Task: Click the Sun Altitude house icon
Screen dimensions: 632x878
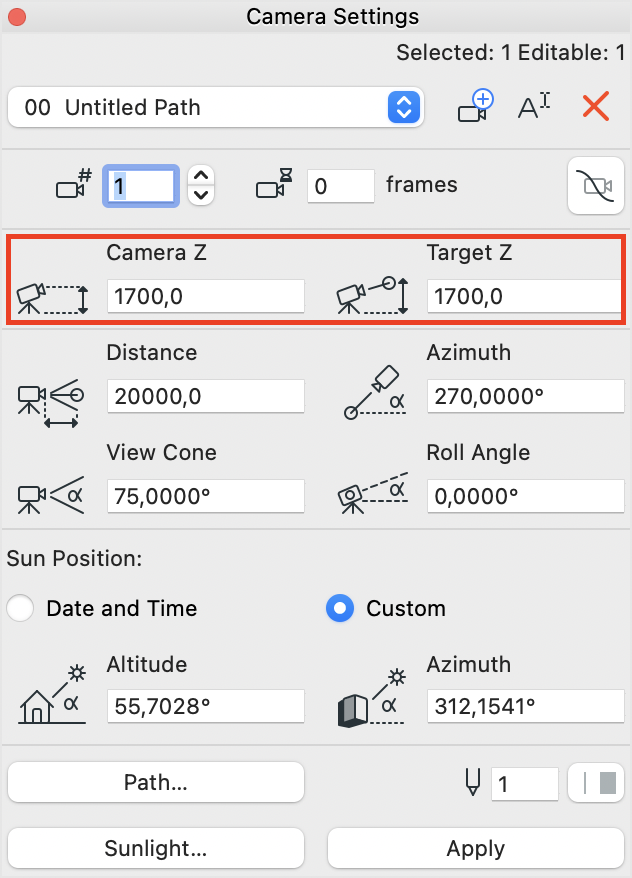Action: coord(52,696)
